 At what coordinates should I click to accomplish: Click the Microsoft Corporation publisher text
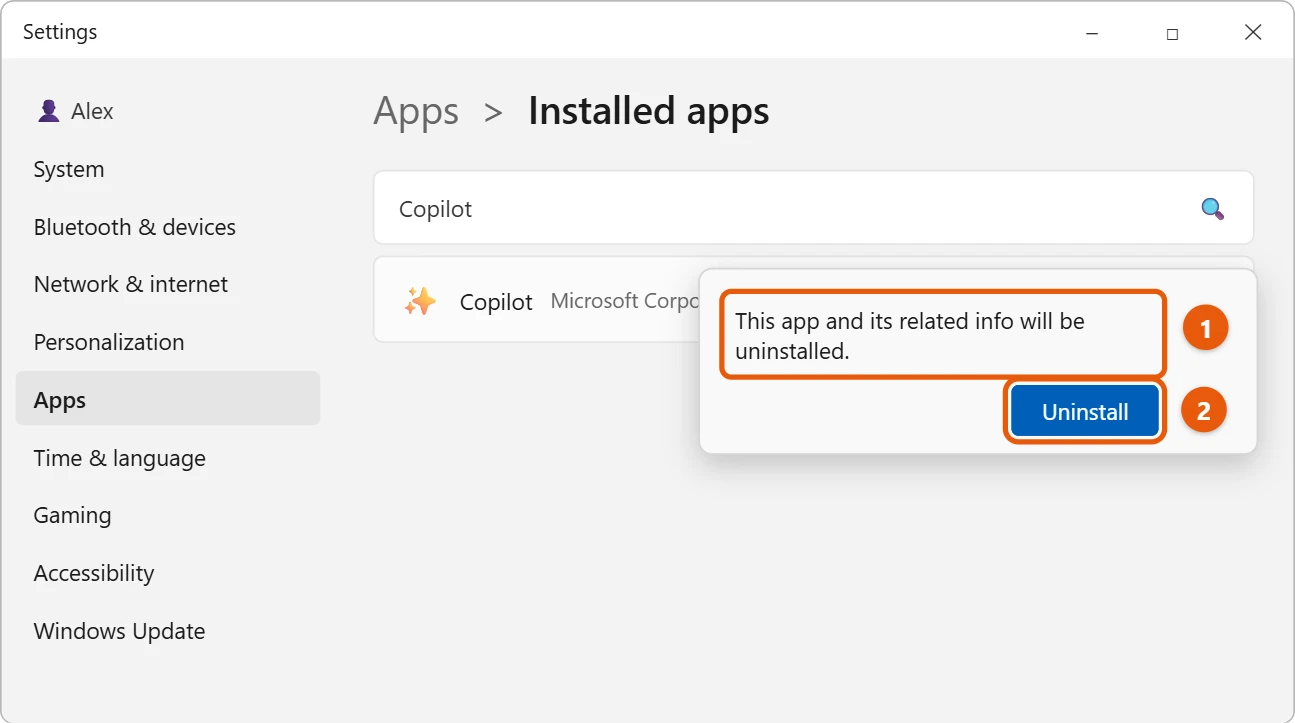[625, 300]
